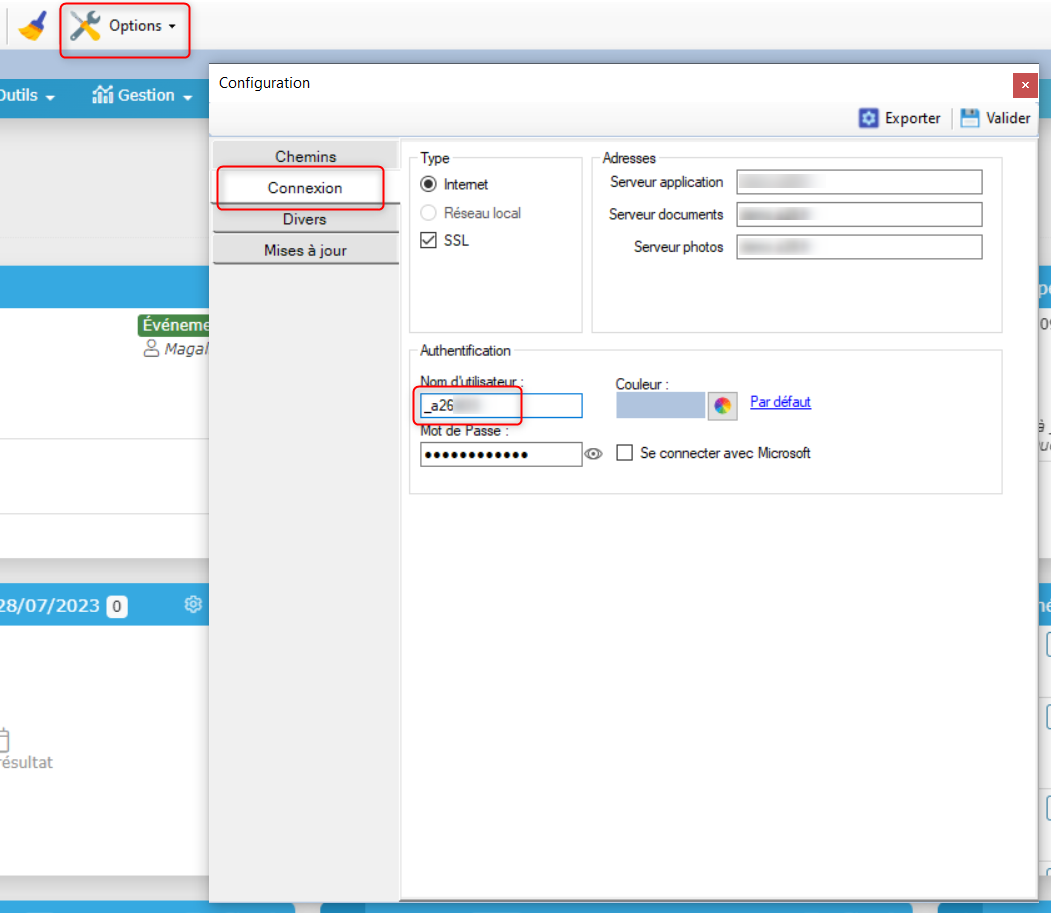Expand the Options dropdown arrow
1051x913 pixels.
coord(172,27)
